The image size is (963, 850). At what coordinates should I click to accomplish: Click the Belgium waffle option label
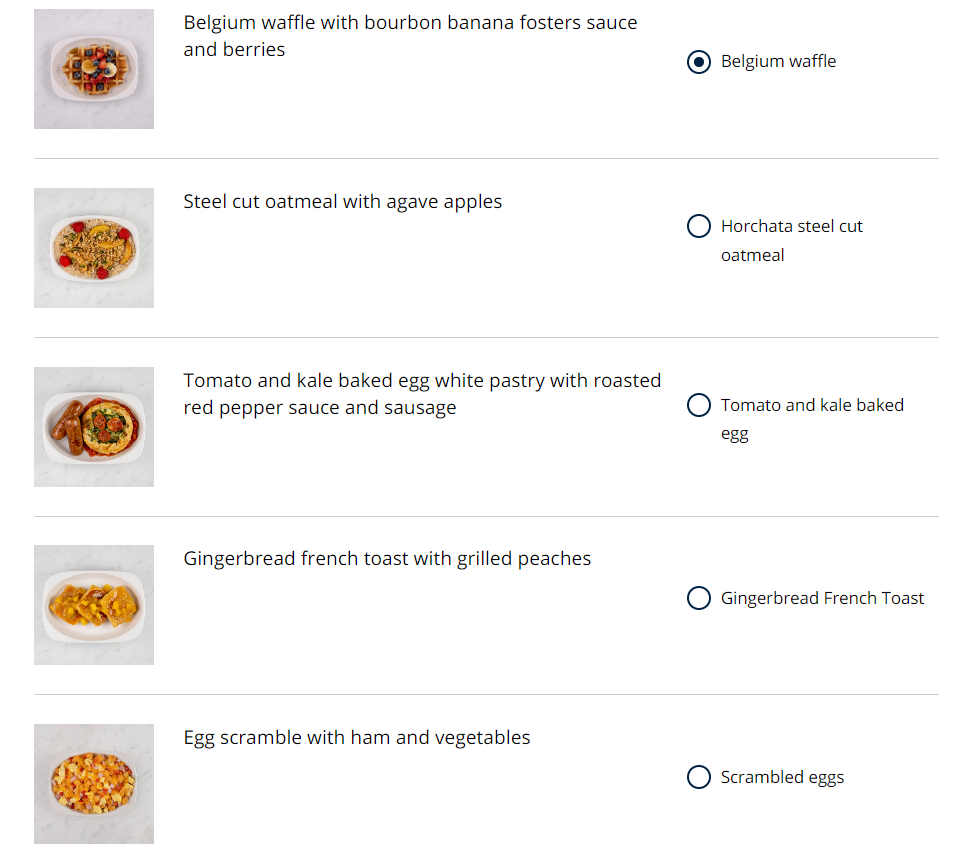(778, 61)
